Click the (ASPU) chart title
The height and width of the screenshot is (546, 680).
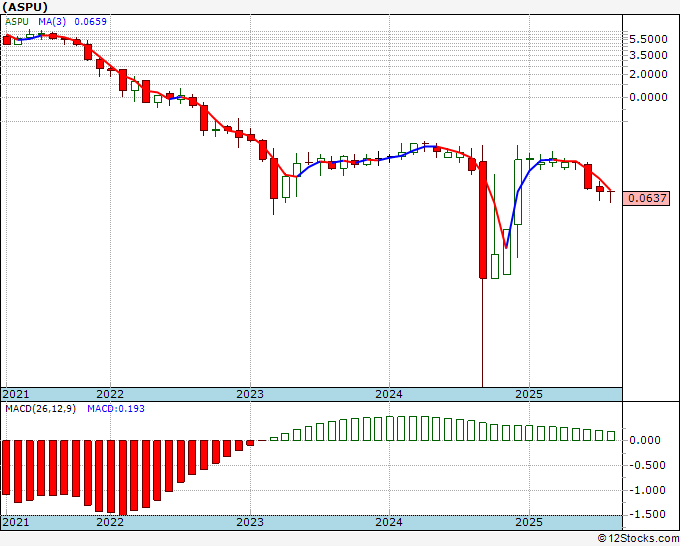coord(25,7)
